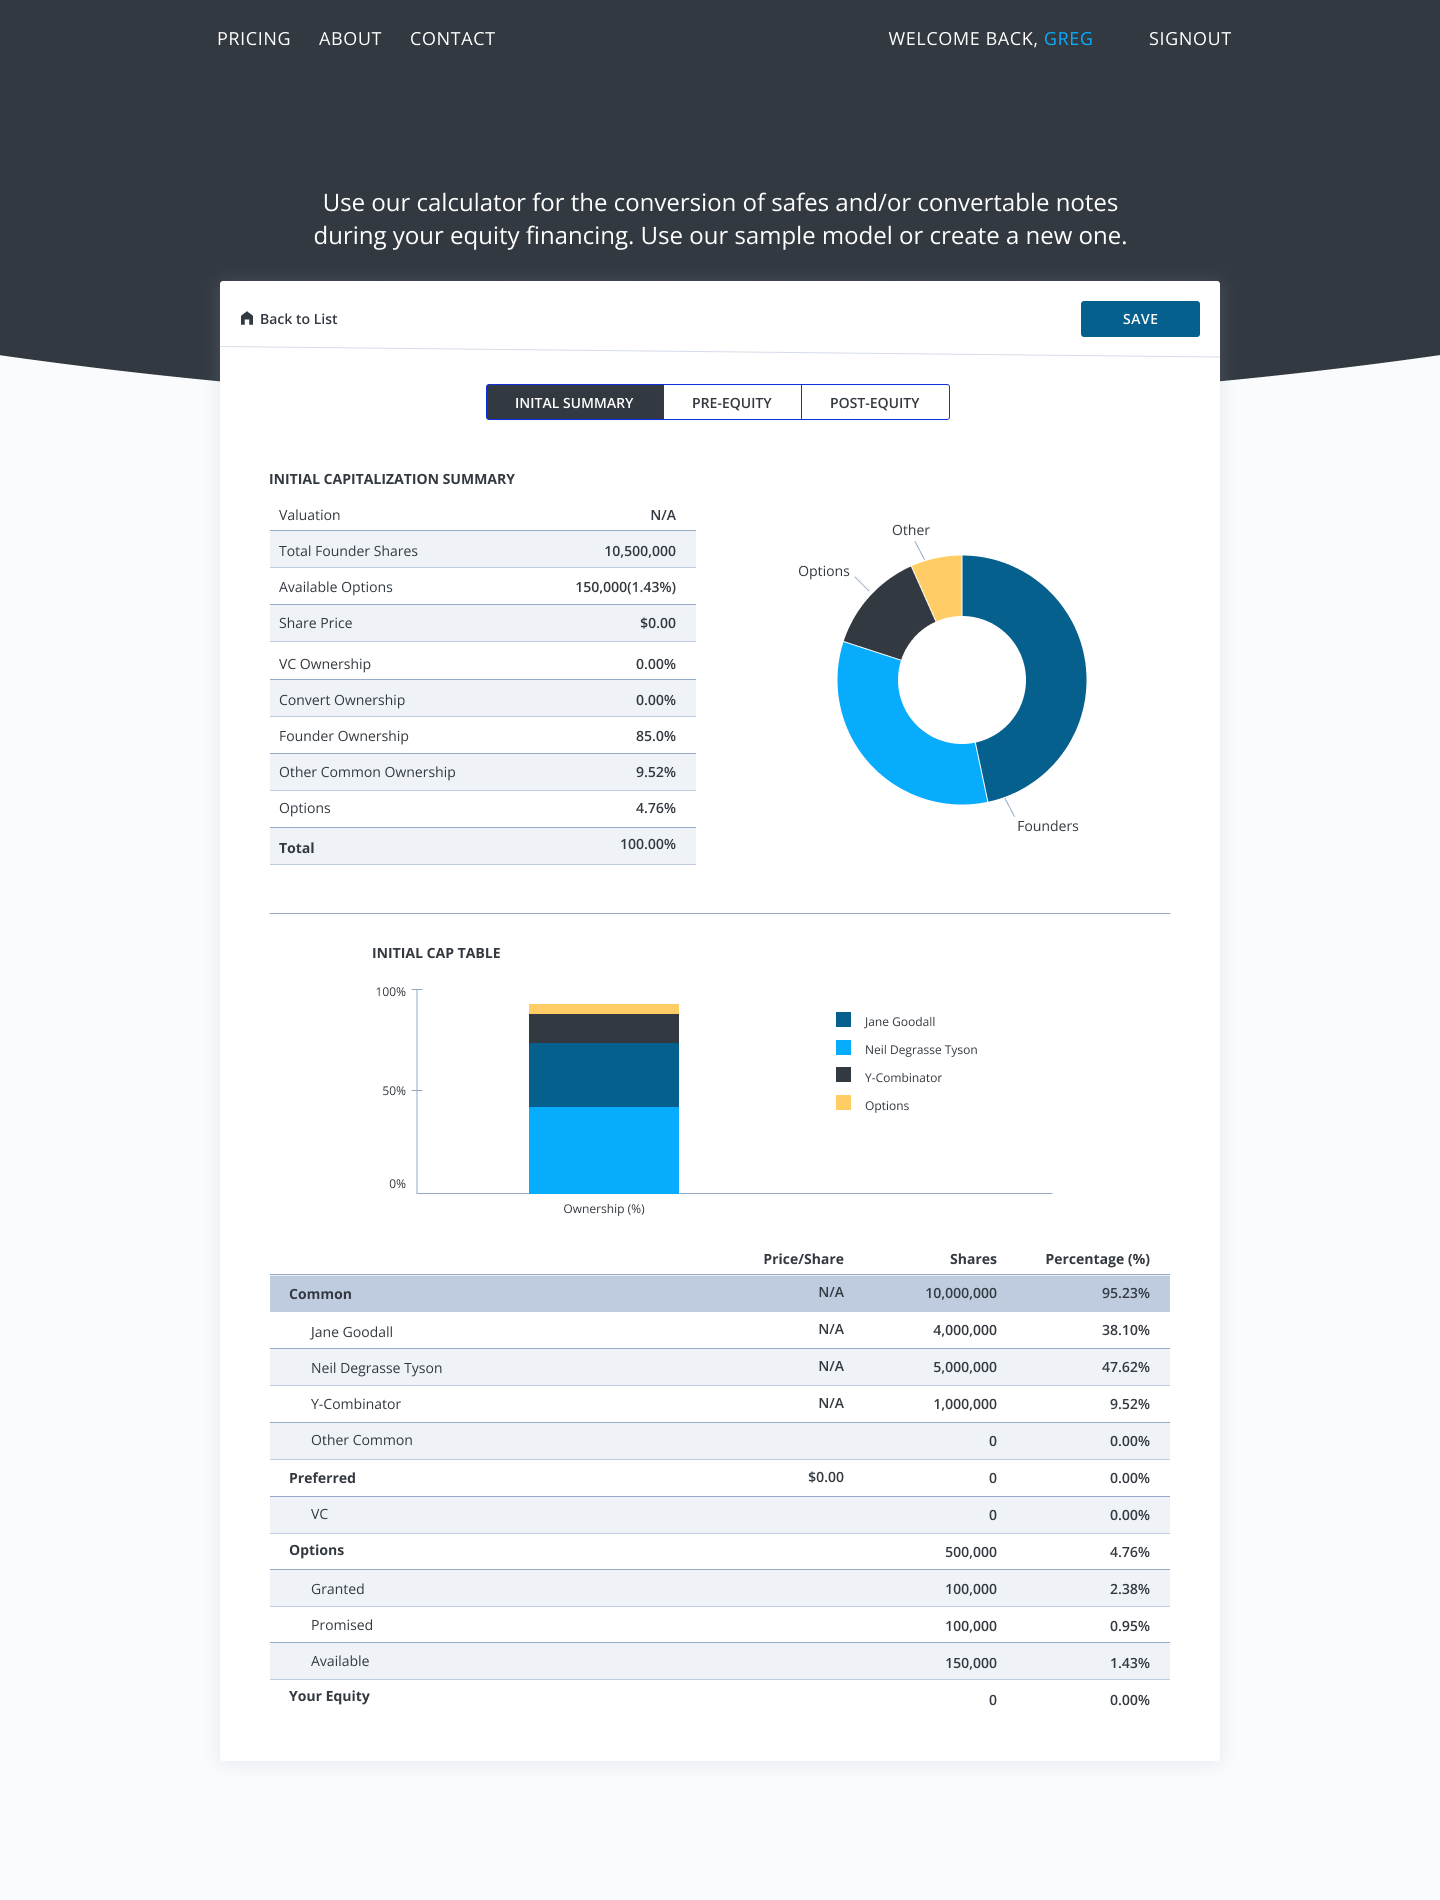1440x1900 pixels.
Task: Switch to the PRE-EQUITY tab
Action: (732, 403)
